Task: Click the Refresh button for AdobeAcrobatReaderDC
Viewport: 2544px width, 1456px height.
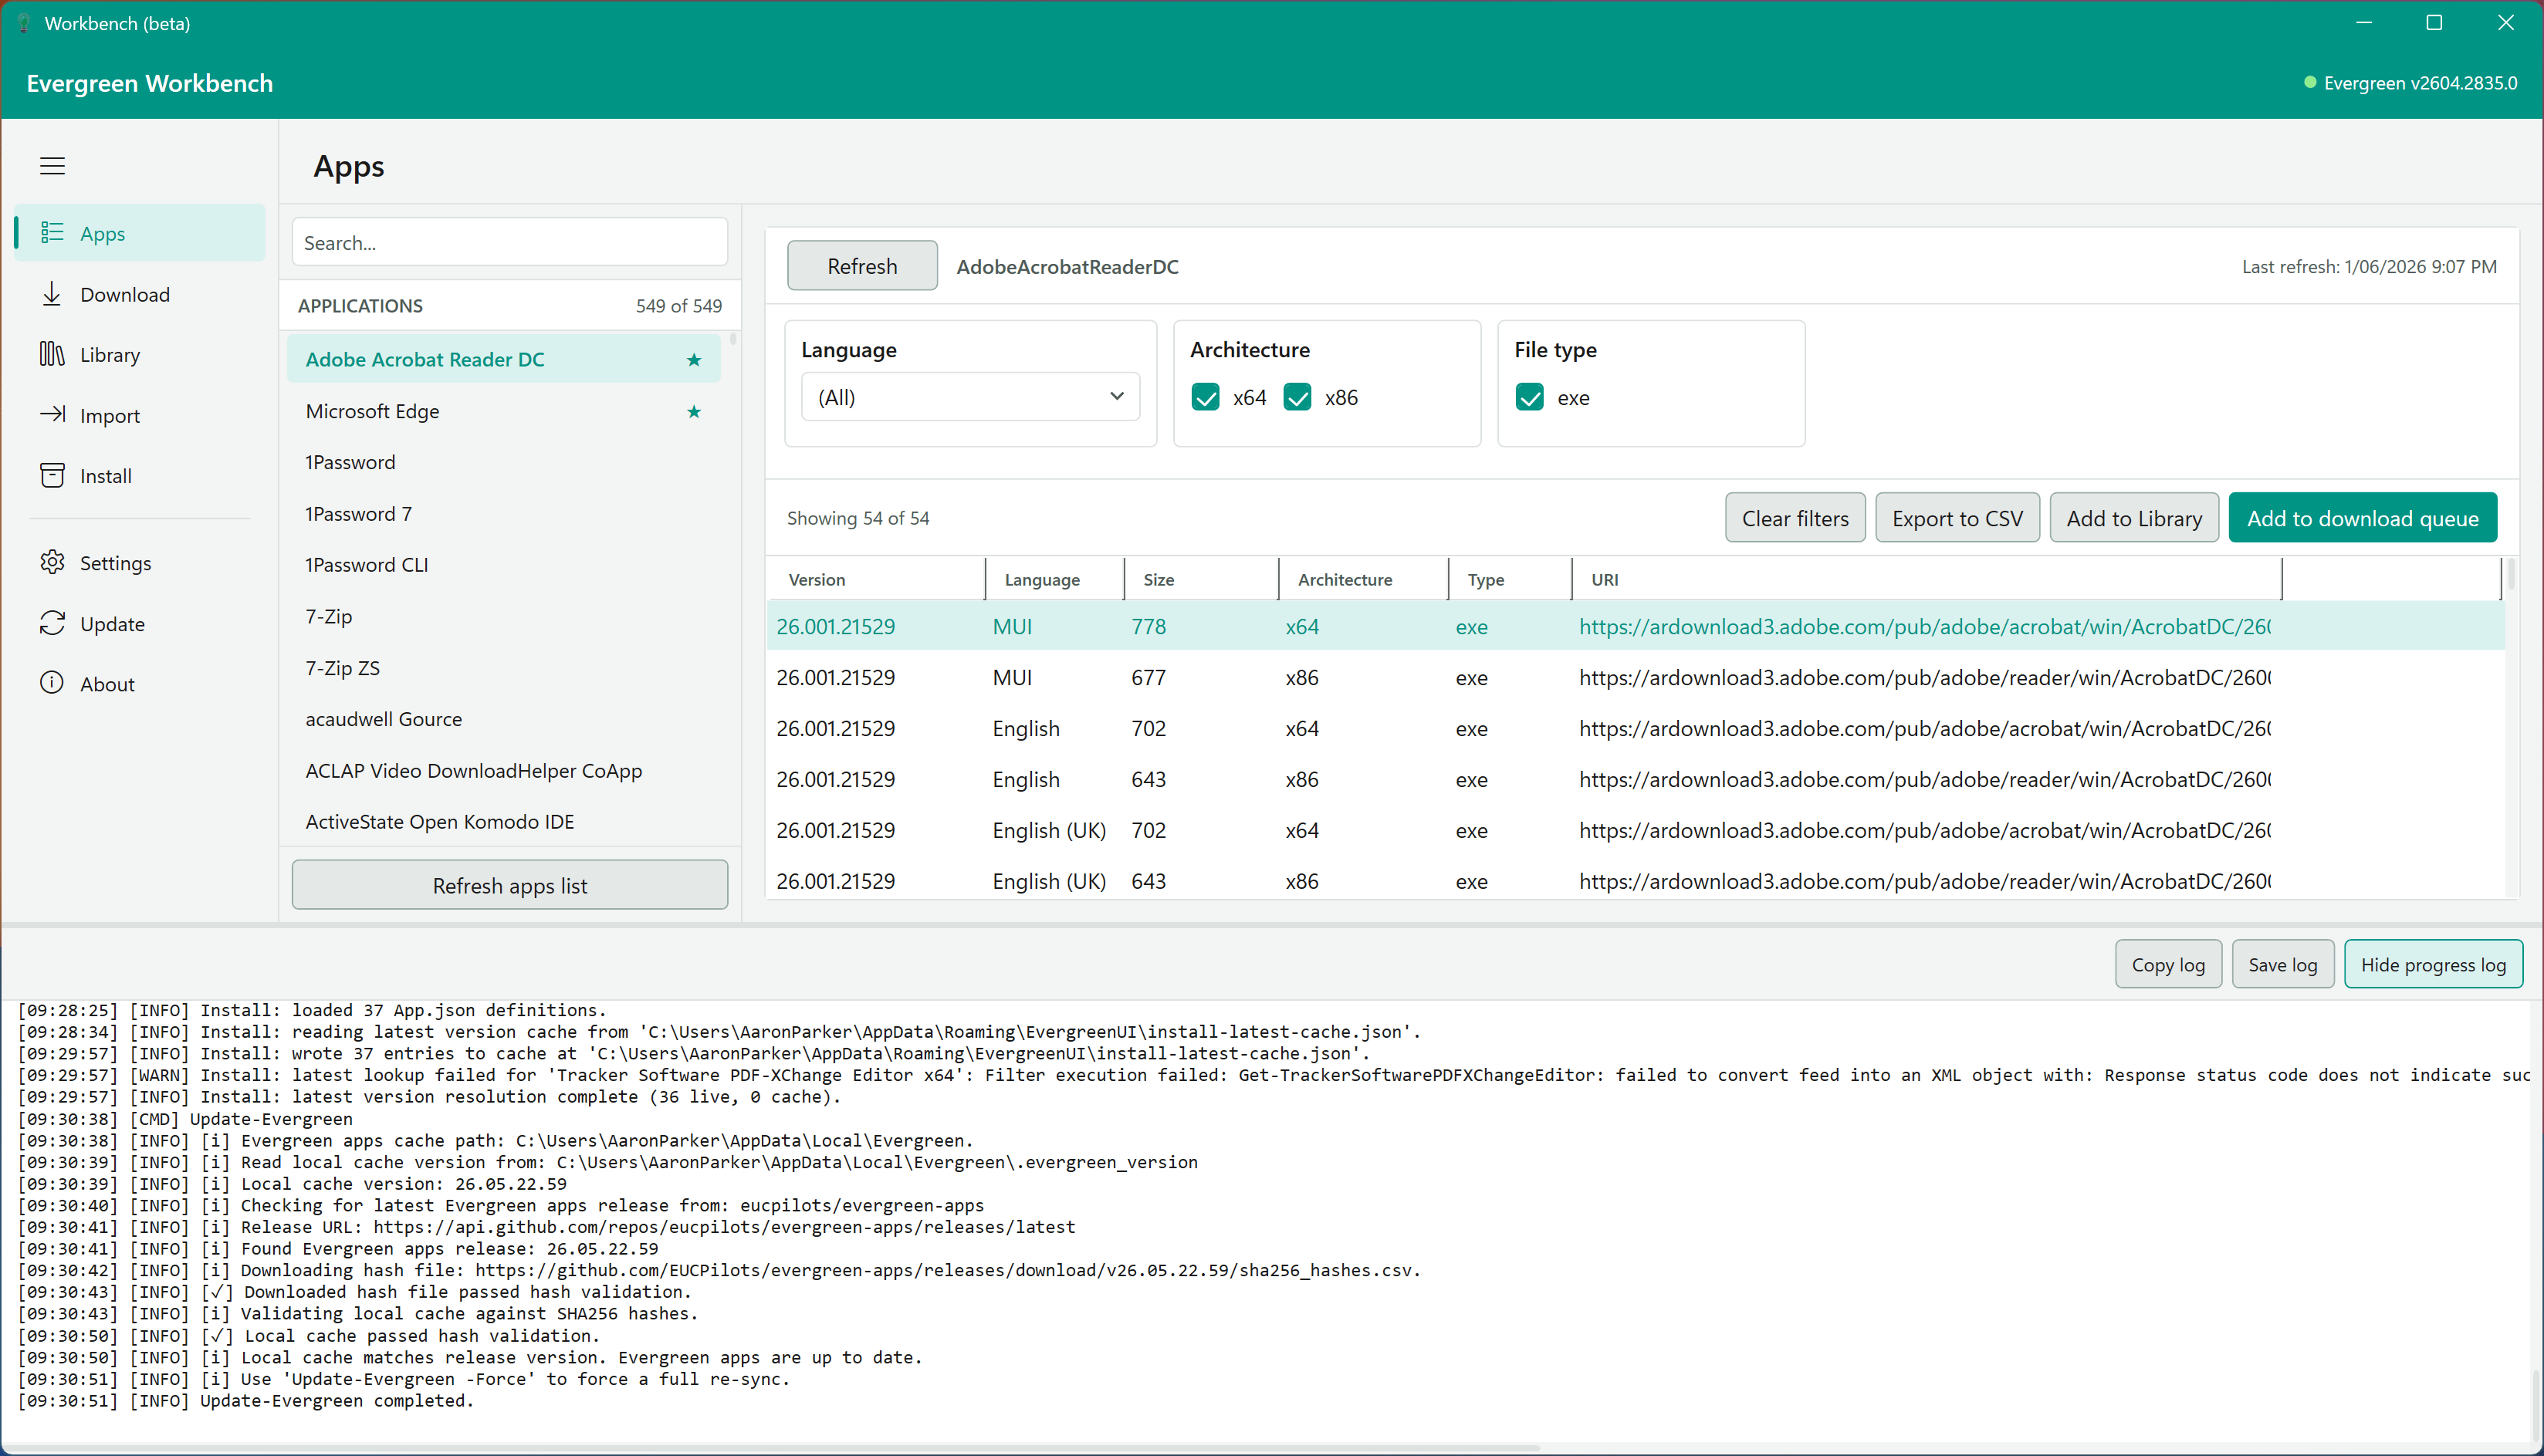Action: (x=862, y=266)
